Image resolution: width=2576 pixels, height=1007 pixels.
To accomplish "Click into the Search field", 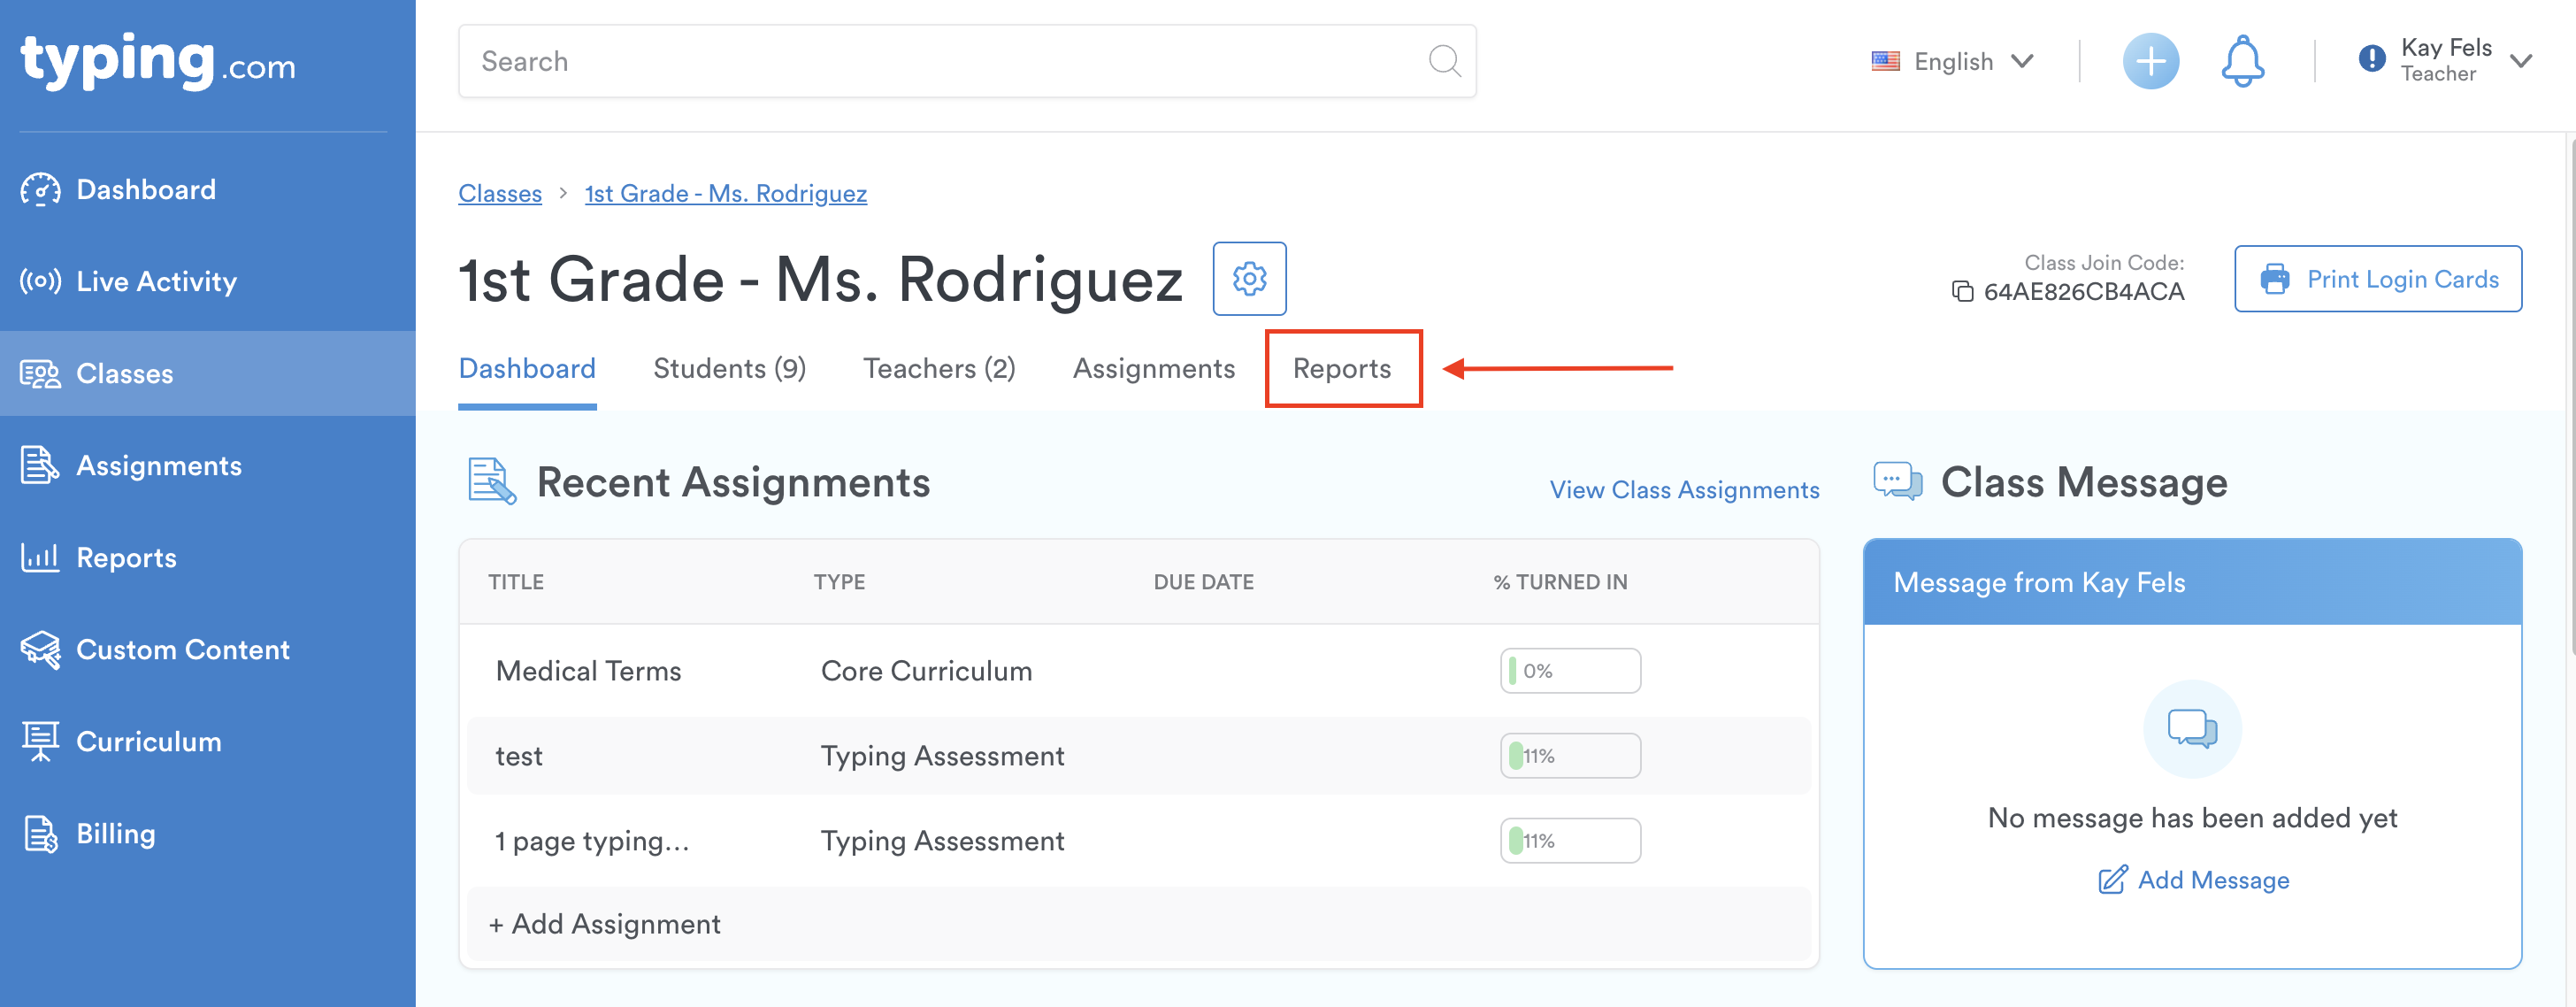I will pyautogui.click(x=940, y=62).
